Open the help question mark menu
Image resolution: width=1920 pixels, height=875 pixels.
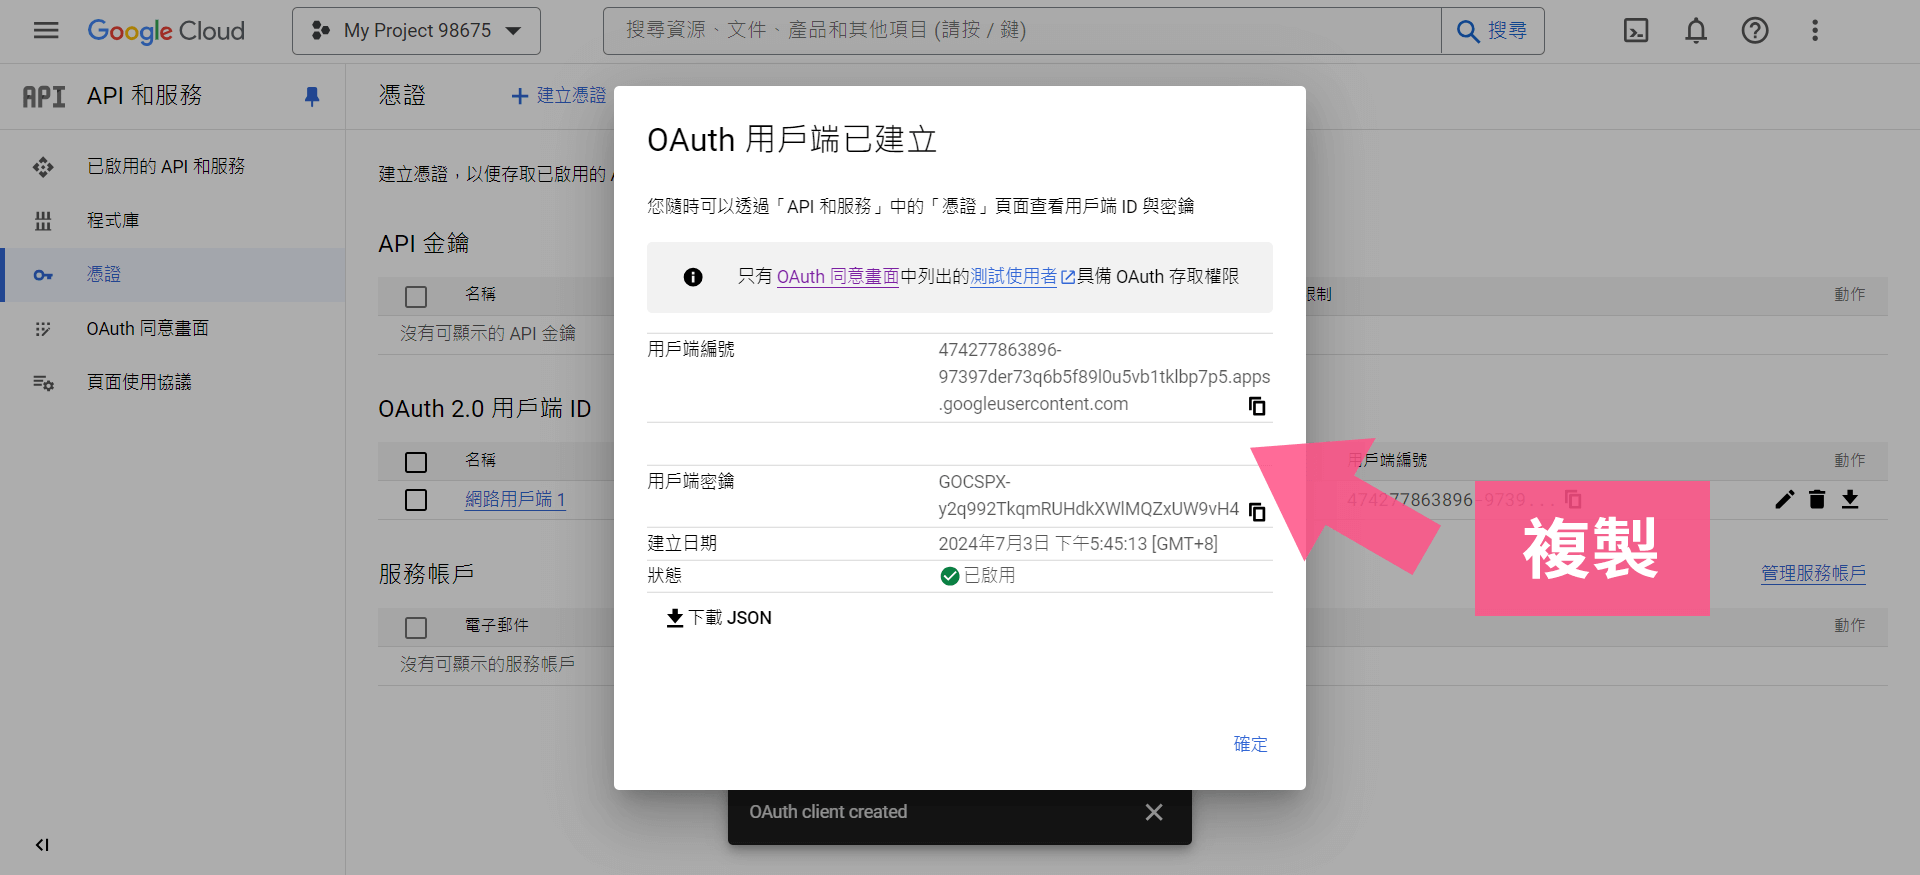[1755, 31]
